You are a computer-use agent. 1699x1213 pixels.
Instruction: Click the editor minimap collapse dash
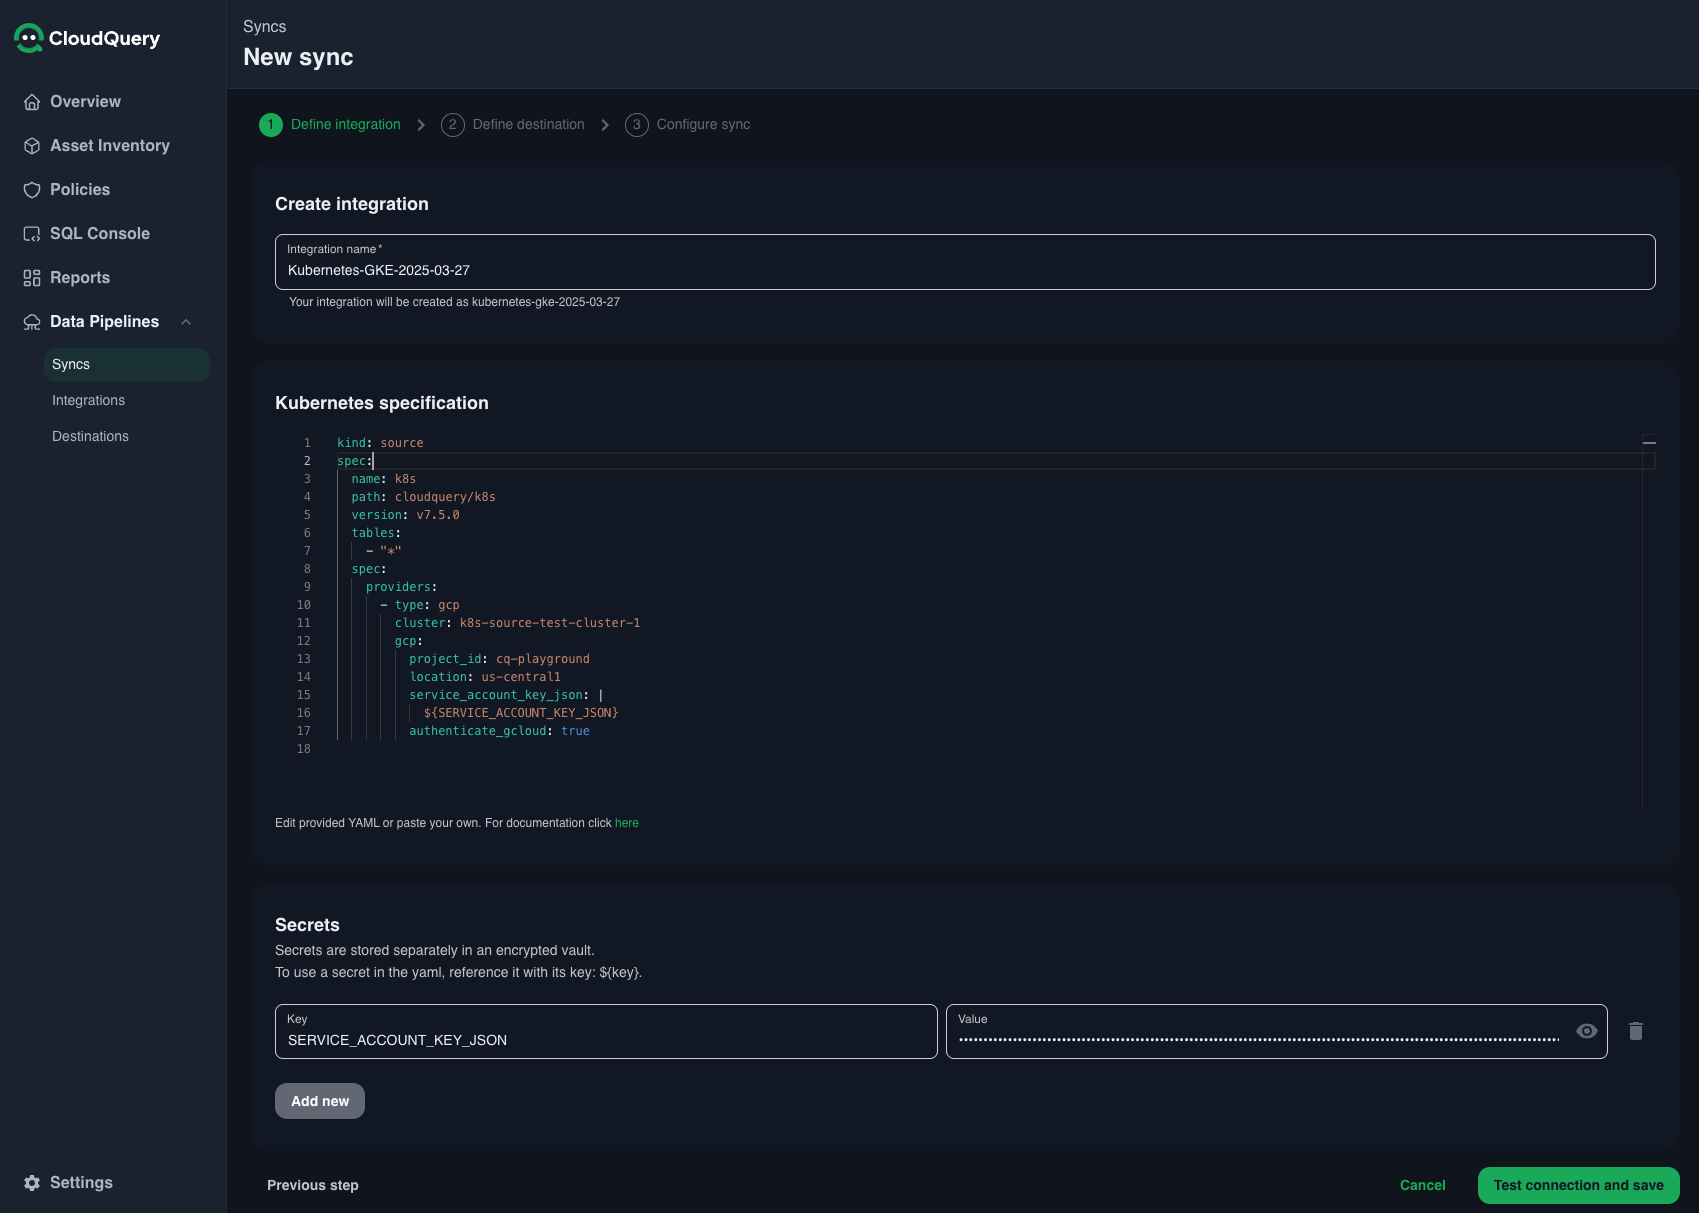pyautogui.click(x=1649, y=442)
